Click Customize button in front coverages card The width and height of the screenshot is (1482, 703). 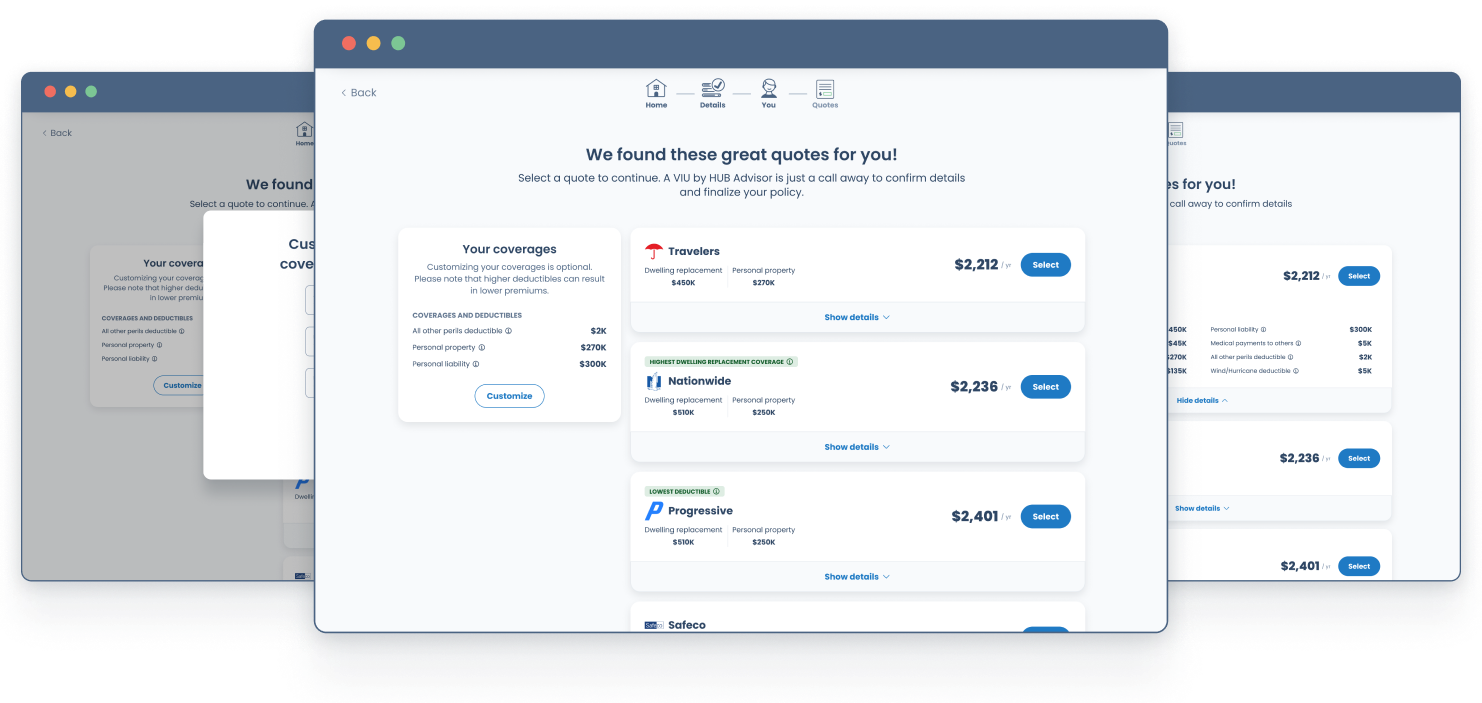(x=509, y=396)
